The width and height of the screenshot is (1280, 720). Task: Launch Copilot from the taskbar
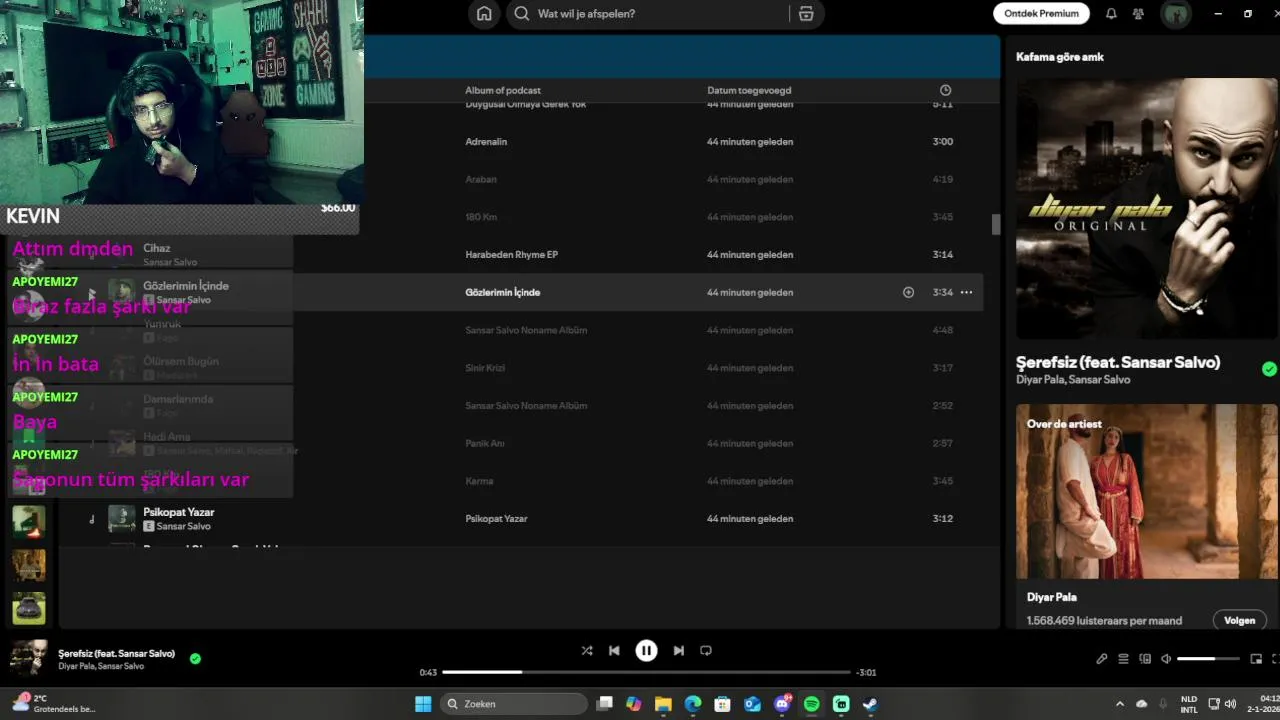633,704
